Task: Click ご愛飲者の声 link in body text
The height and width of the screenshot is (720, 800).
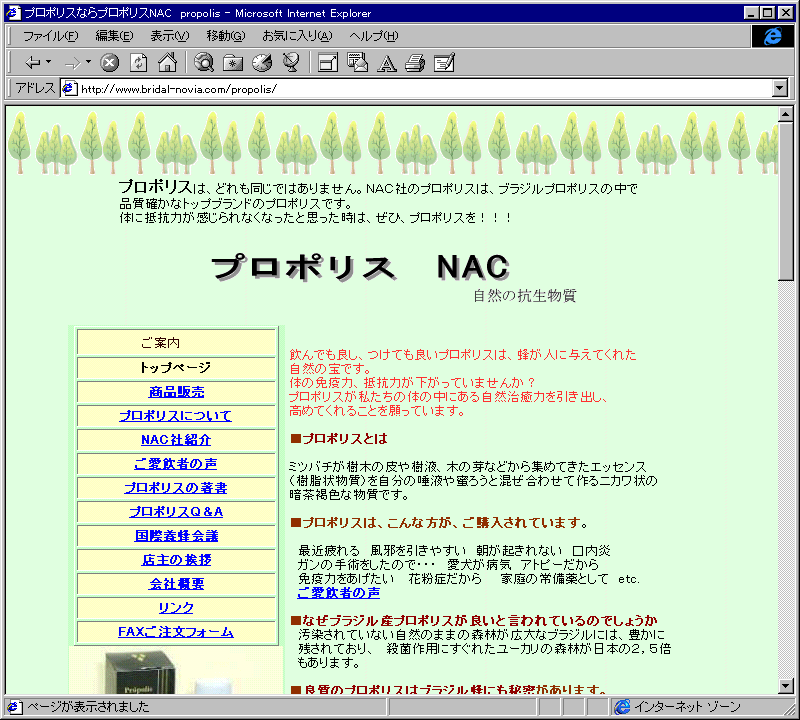Action: (x=339, y=592)
